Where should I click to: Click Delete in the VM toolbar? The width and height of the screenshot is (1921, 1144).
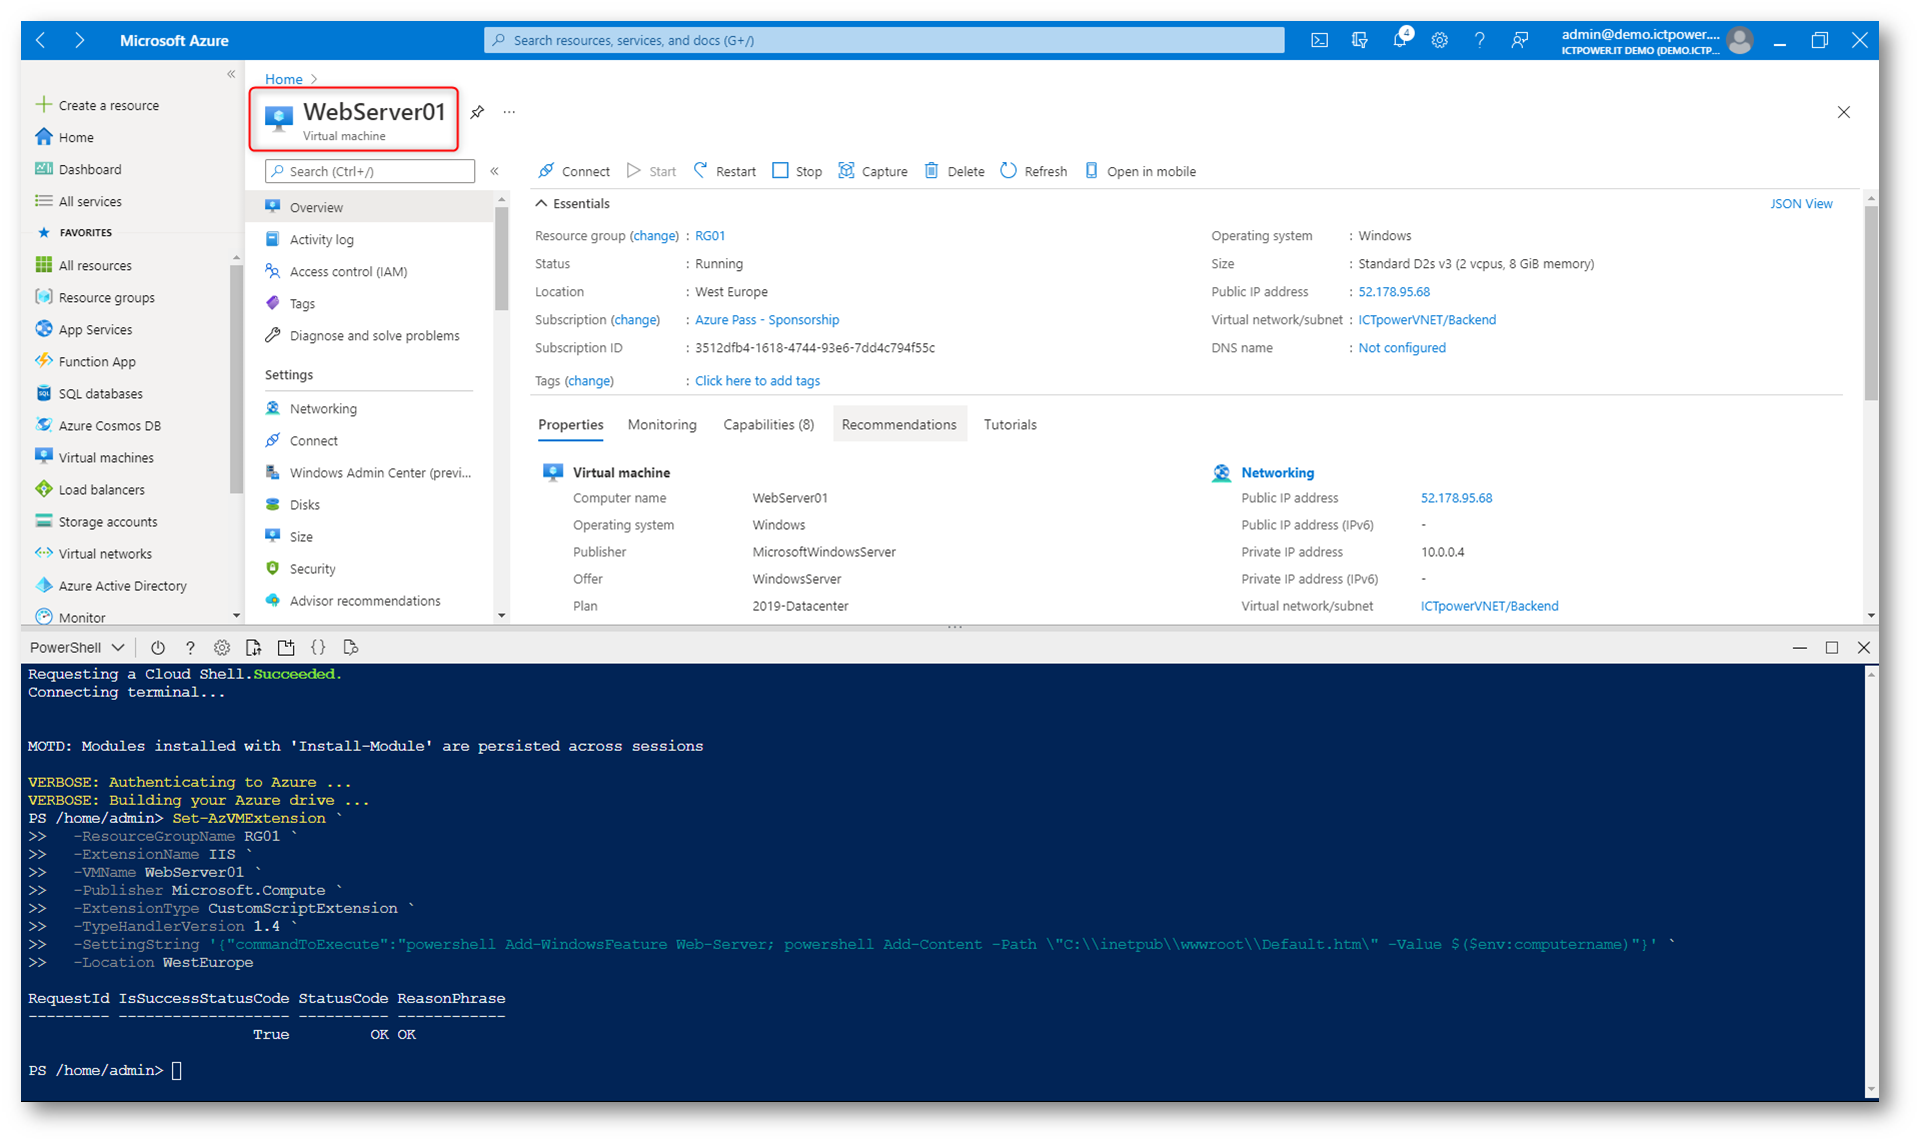coord(954,171)
